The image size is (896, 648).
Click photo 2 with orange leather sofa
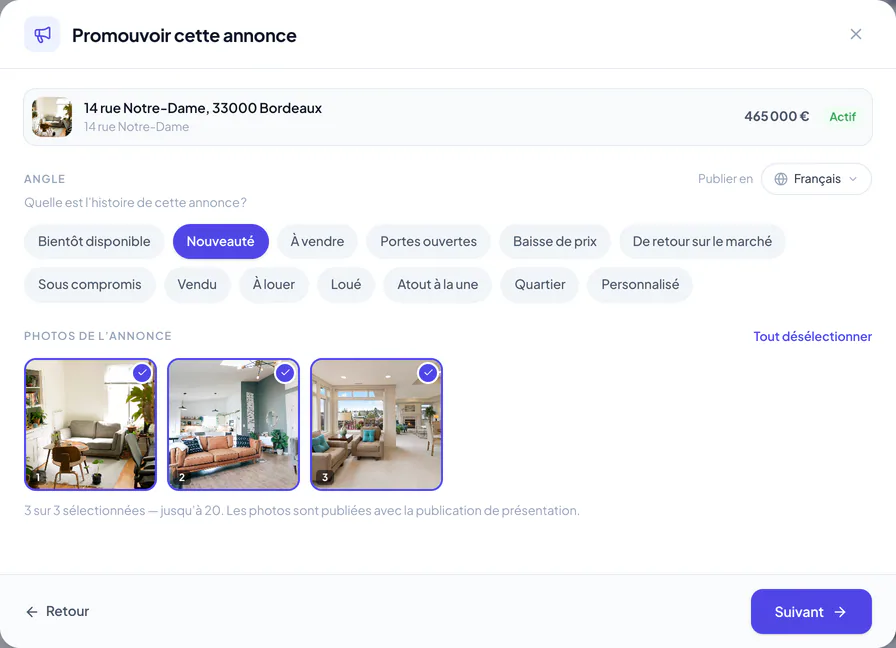pos(233,425)
